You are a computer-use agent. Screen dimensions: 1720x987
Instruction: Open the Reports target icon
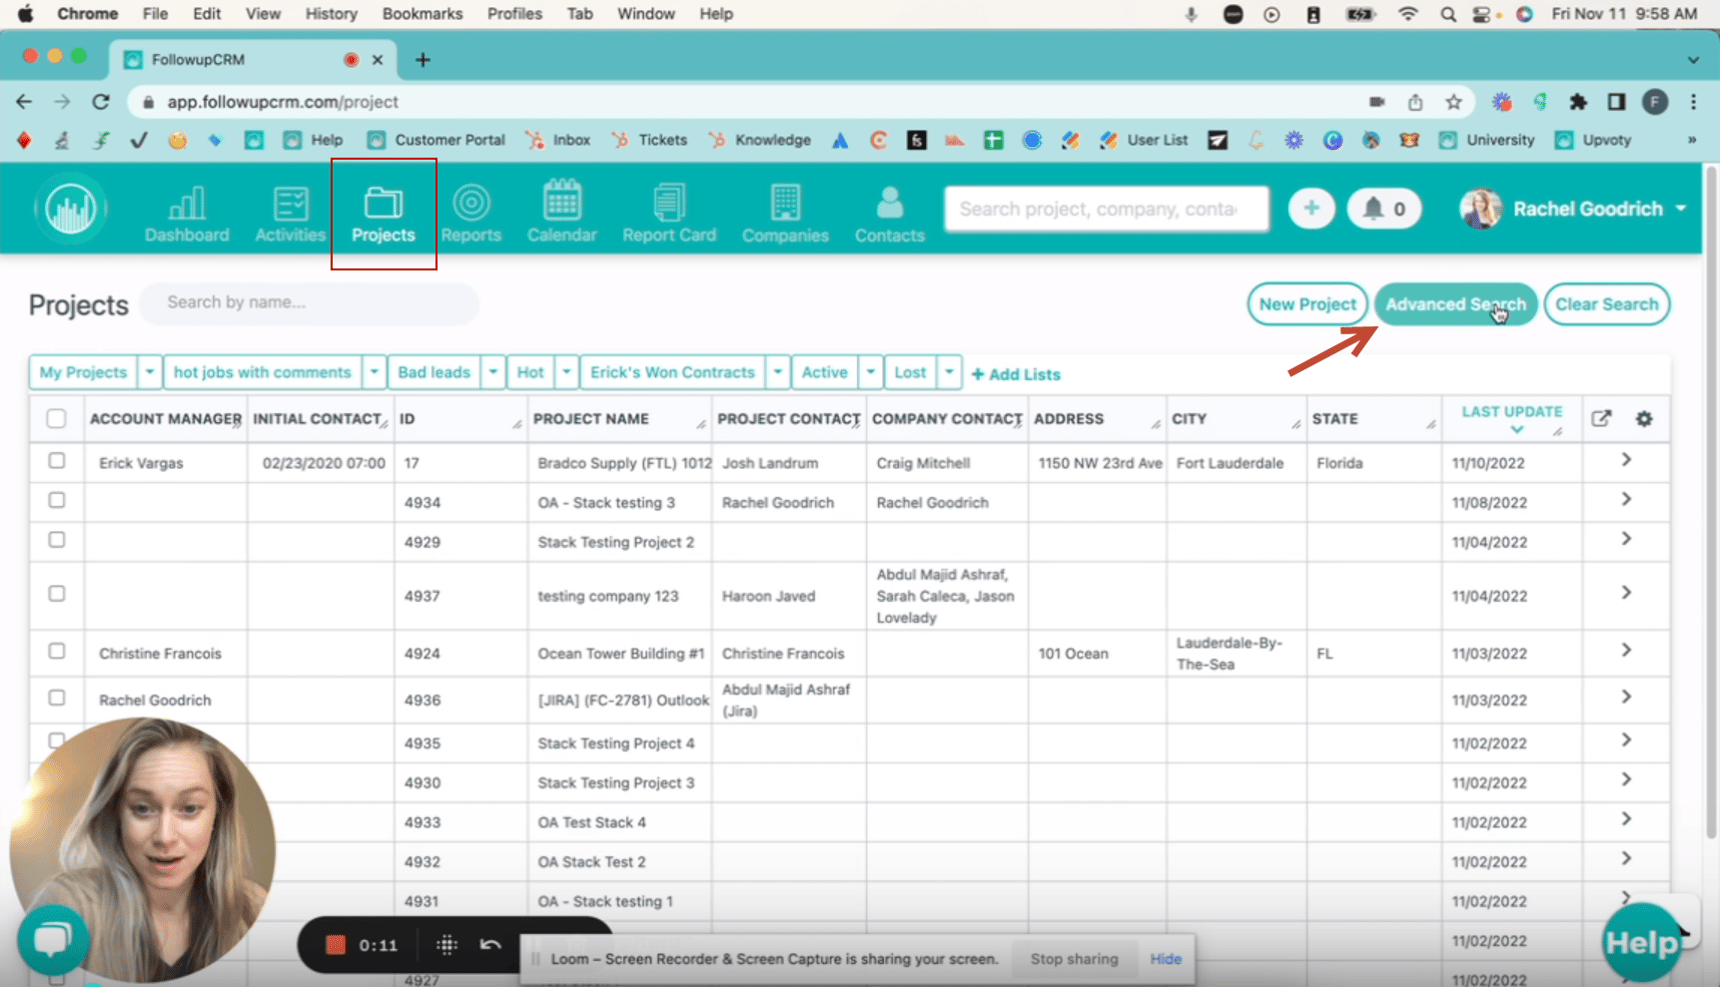(471, 203)
